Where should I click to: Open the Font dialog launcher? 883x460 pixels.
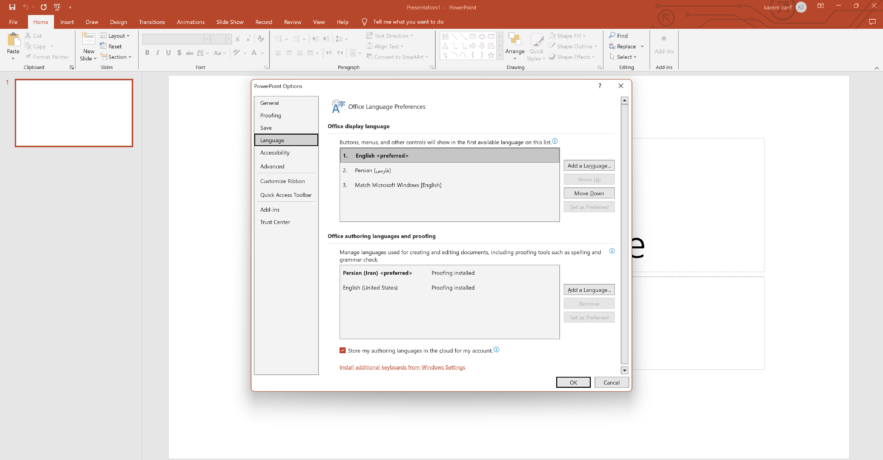click(266, 68)
